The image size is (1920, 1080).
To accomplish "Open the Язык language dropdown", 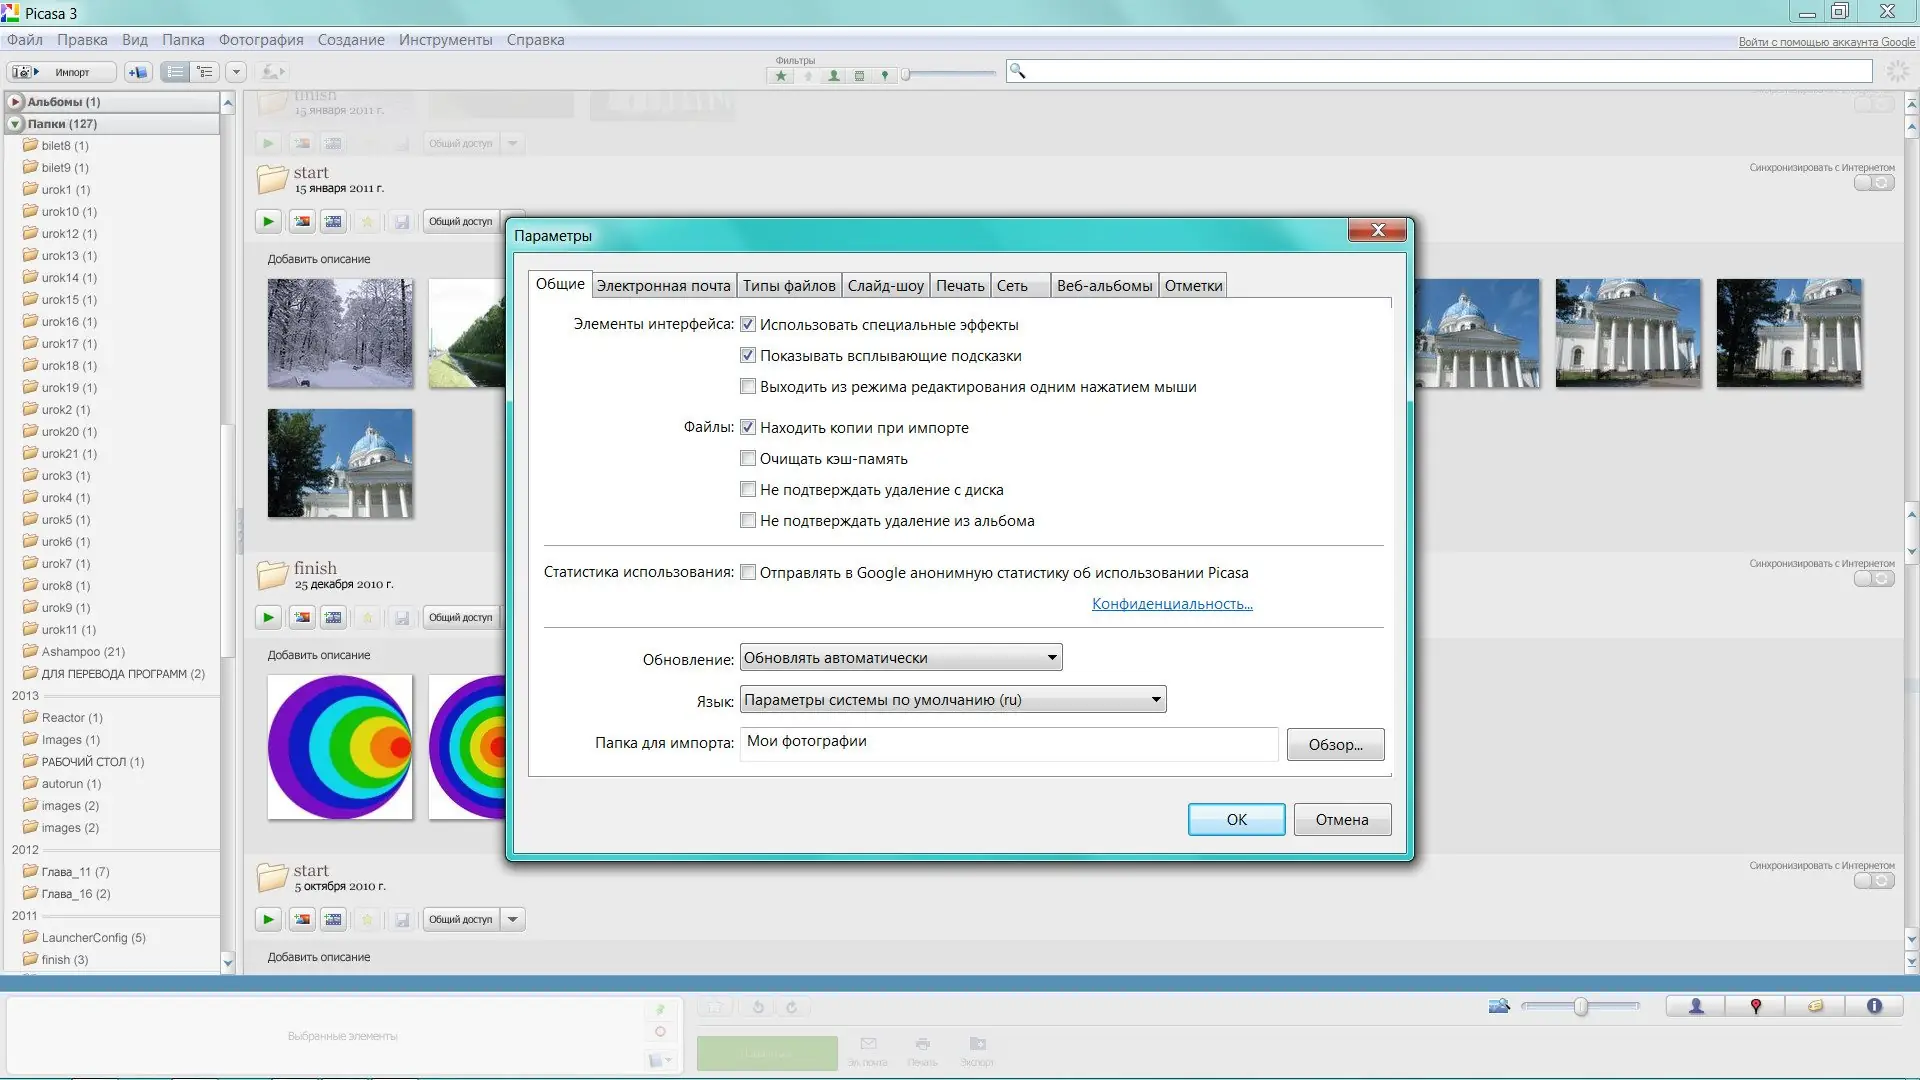I will (952, 700).
